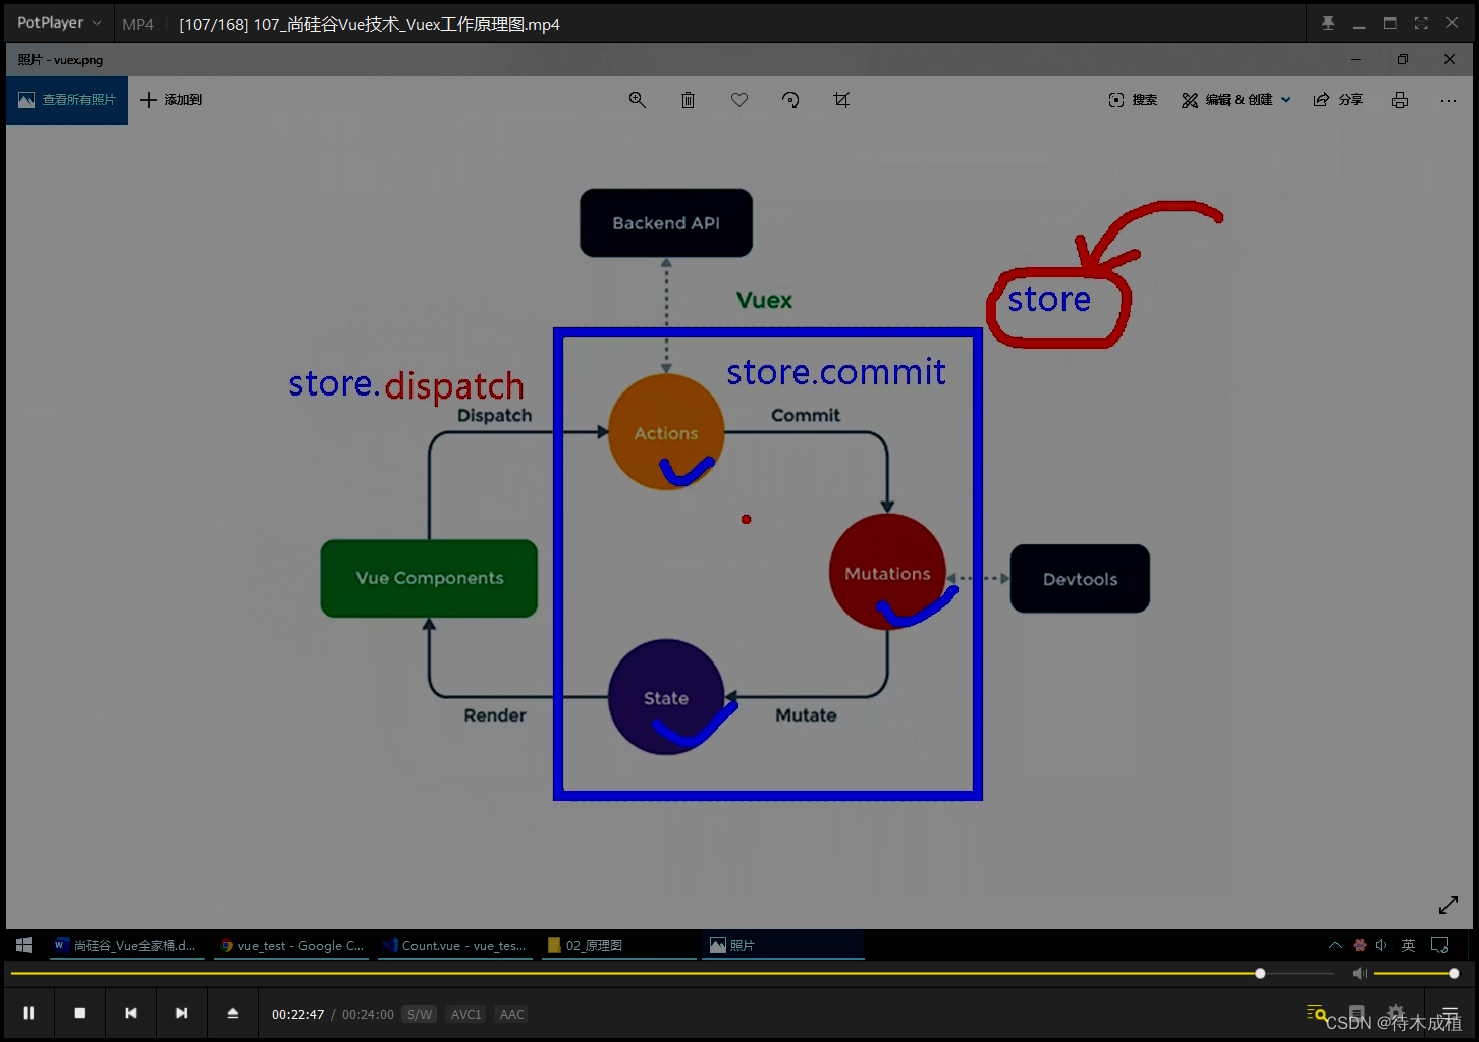Open the crop tool in Photos toolbar
The image size is (1479, 1042).
coord(842,100)
